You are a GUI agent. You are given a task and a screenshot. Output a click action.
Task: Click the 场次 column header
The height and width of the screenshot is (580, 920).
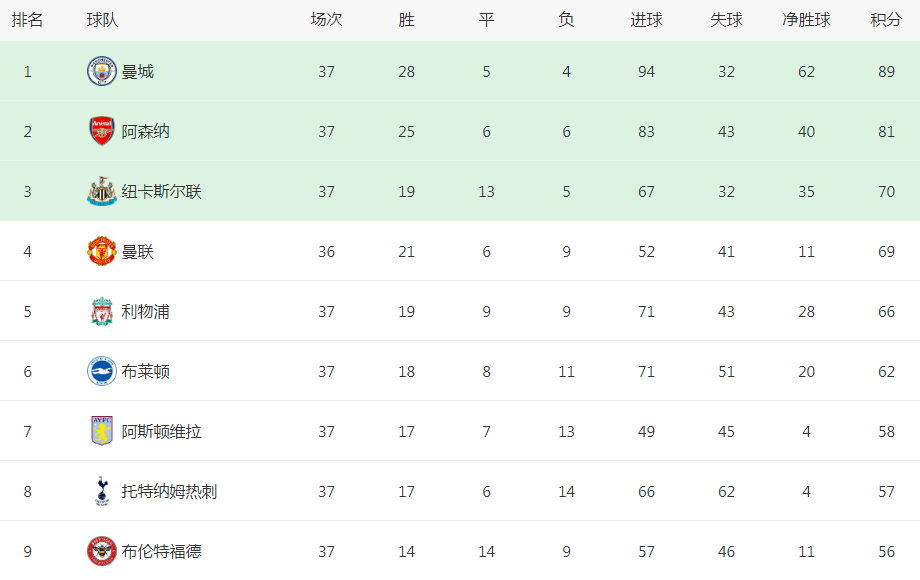326,20
